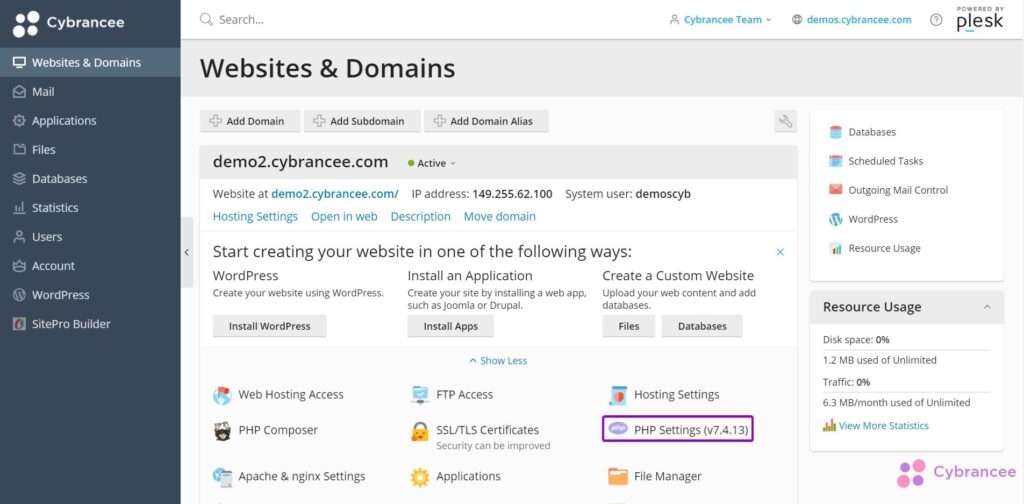Click Open in web link
The width and height of the screenshot is (1024, 504).
pos(344,216)
